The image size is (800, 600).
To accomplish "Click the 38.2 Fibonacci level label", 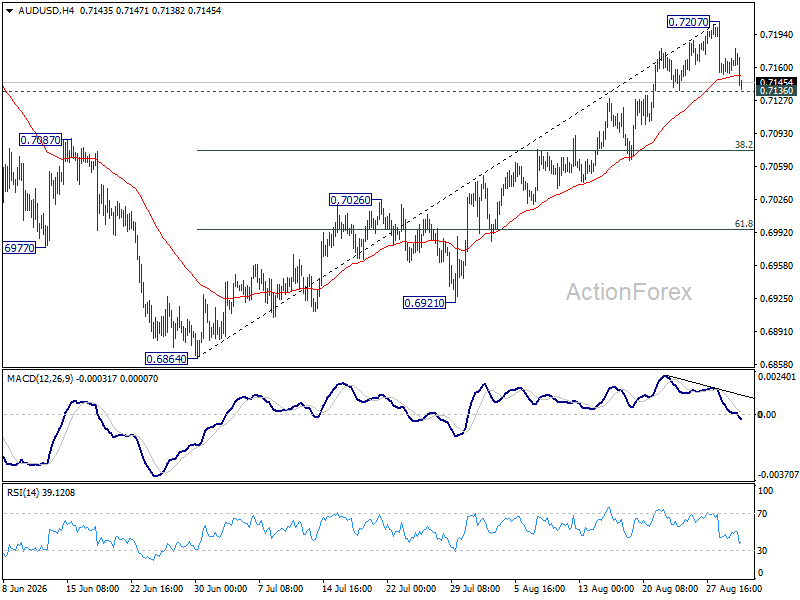I will [x=743, y=145].
